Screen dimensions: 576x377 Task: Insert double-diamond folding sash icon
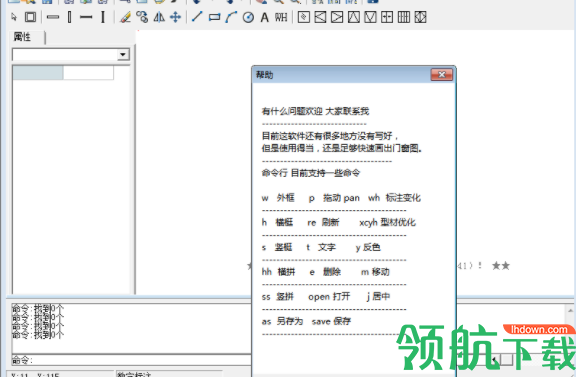coord(420,17)
